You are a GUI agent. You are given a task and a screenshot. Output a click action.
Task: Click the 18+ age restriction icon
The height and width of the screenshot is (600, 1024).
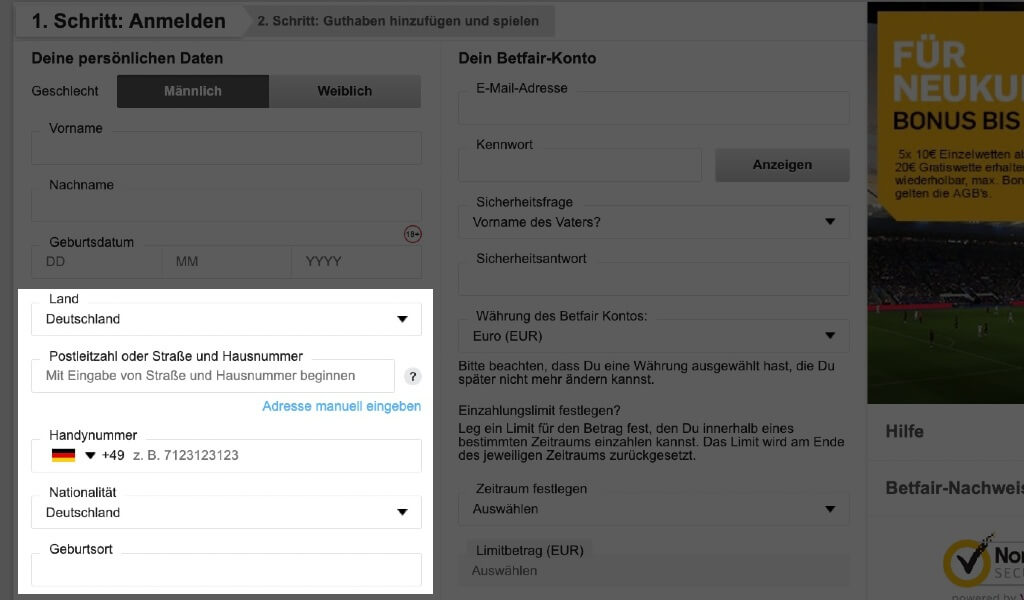[x=413, y=234]
